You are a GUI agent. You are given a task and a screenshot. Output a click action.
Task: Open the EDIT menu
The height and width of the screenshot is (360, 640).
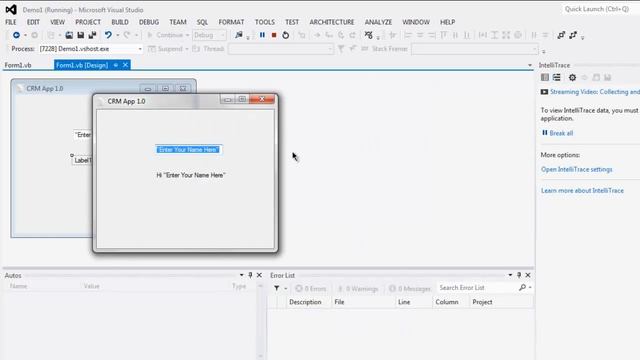point(33,22)
